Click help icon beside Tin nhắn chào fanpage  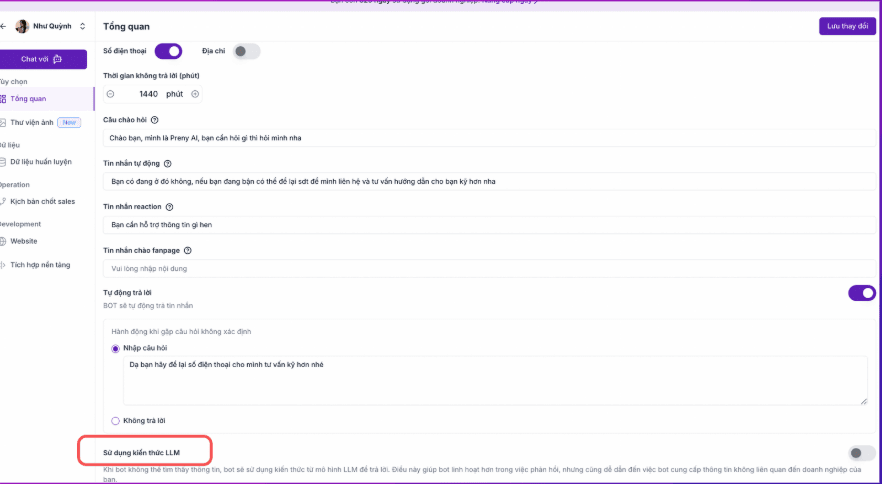tap(187, 250)
